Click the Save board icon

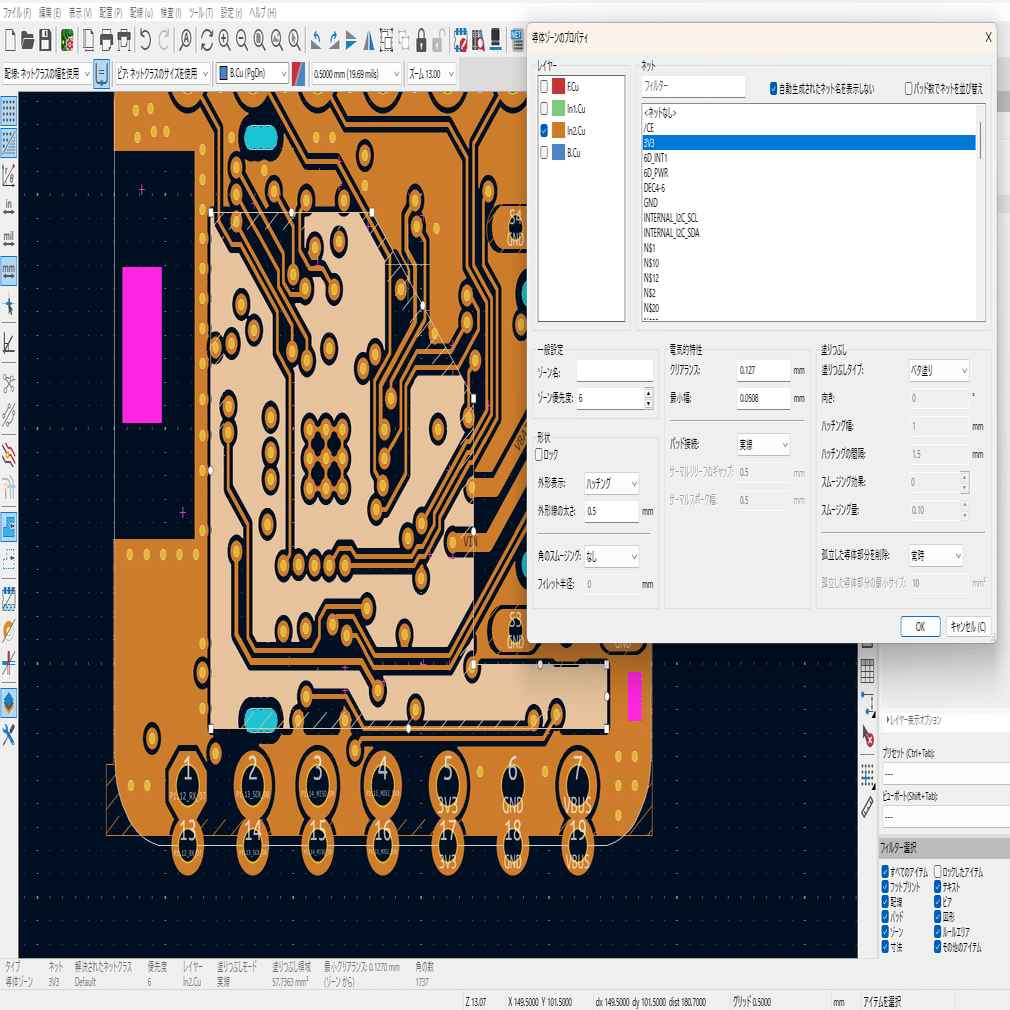tap(45, 40)
